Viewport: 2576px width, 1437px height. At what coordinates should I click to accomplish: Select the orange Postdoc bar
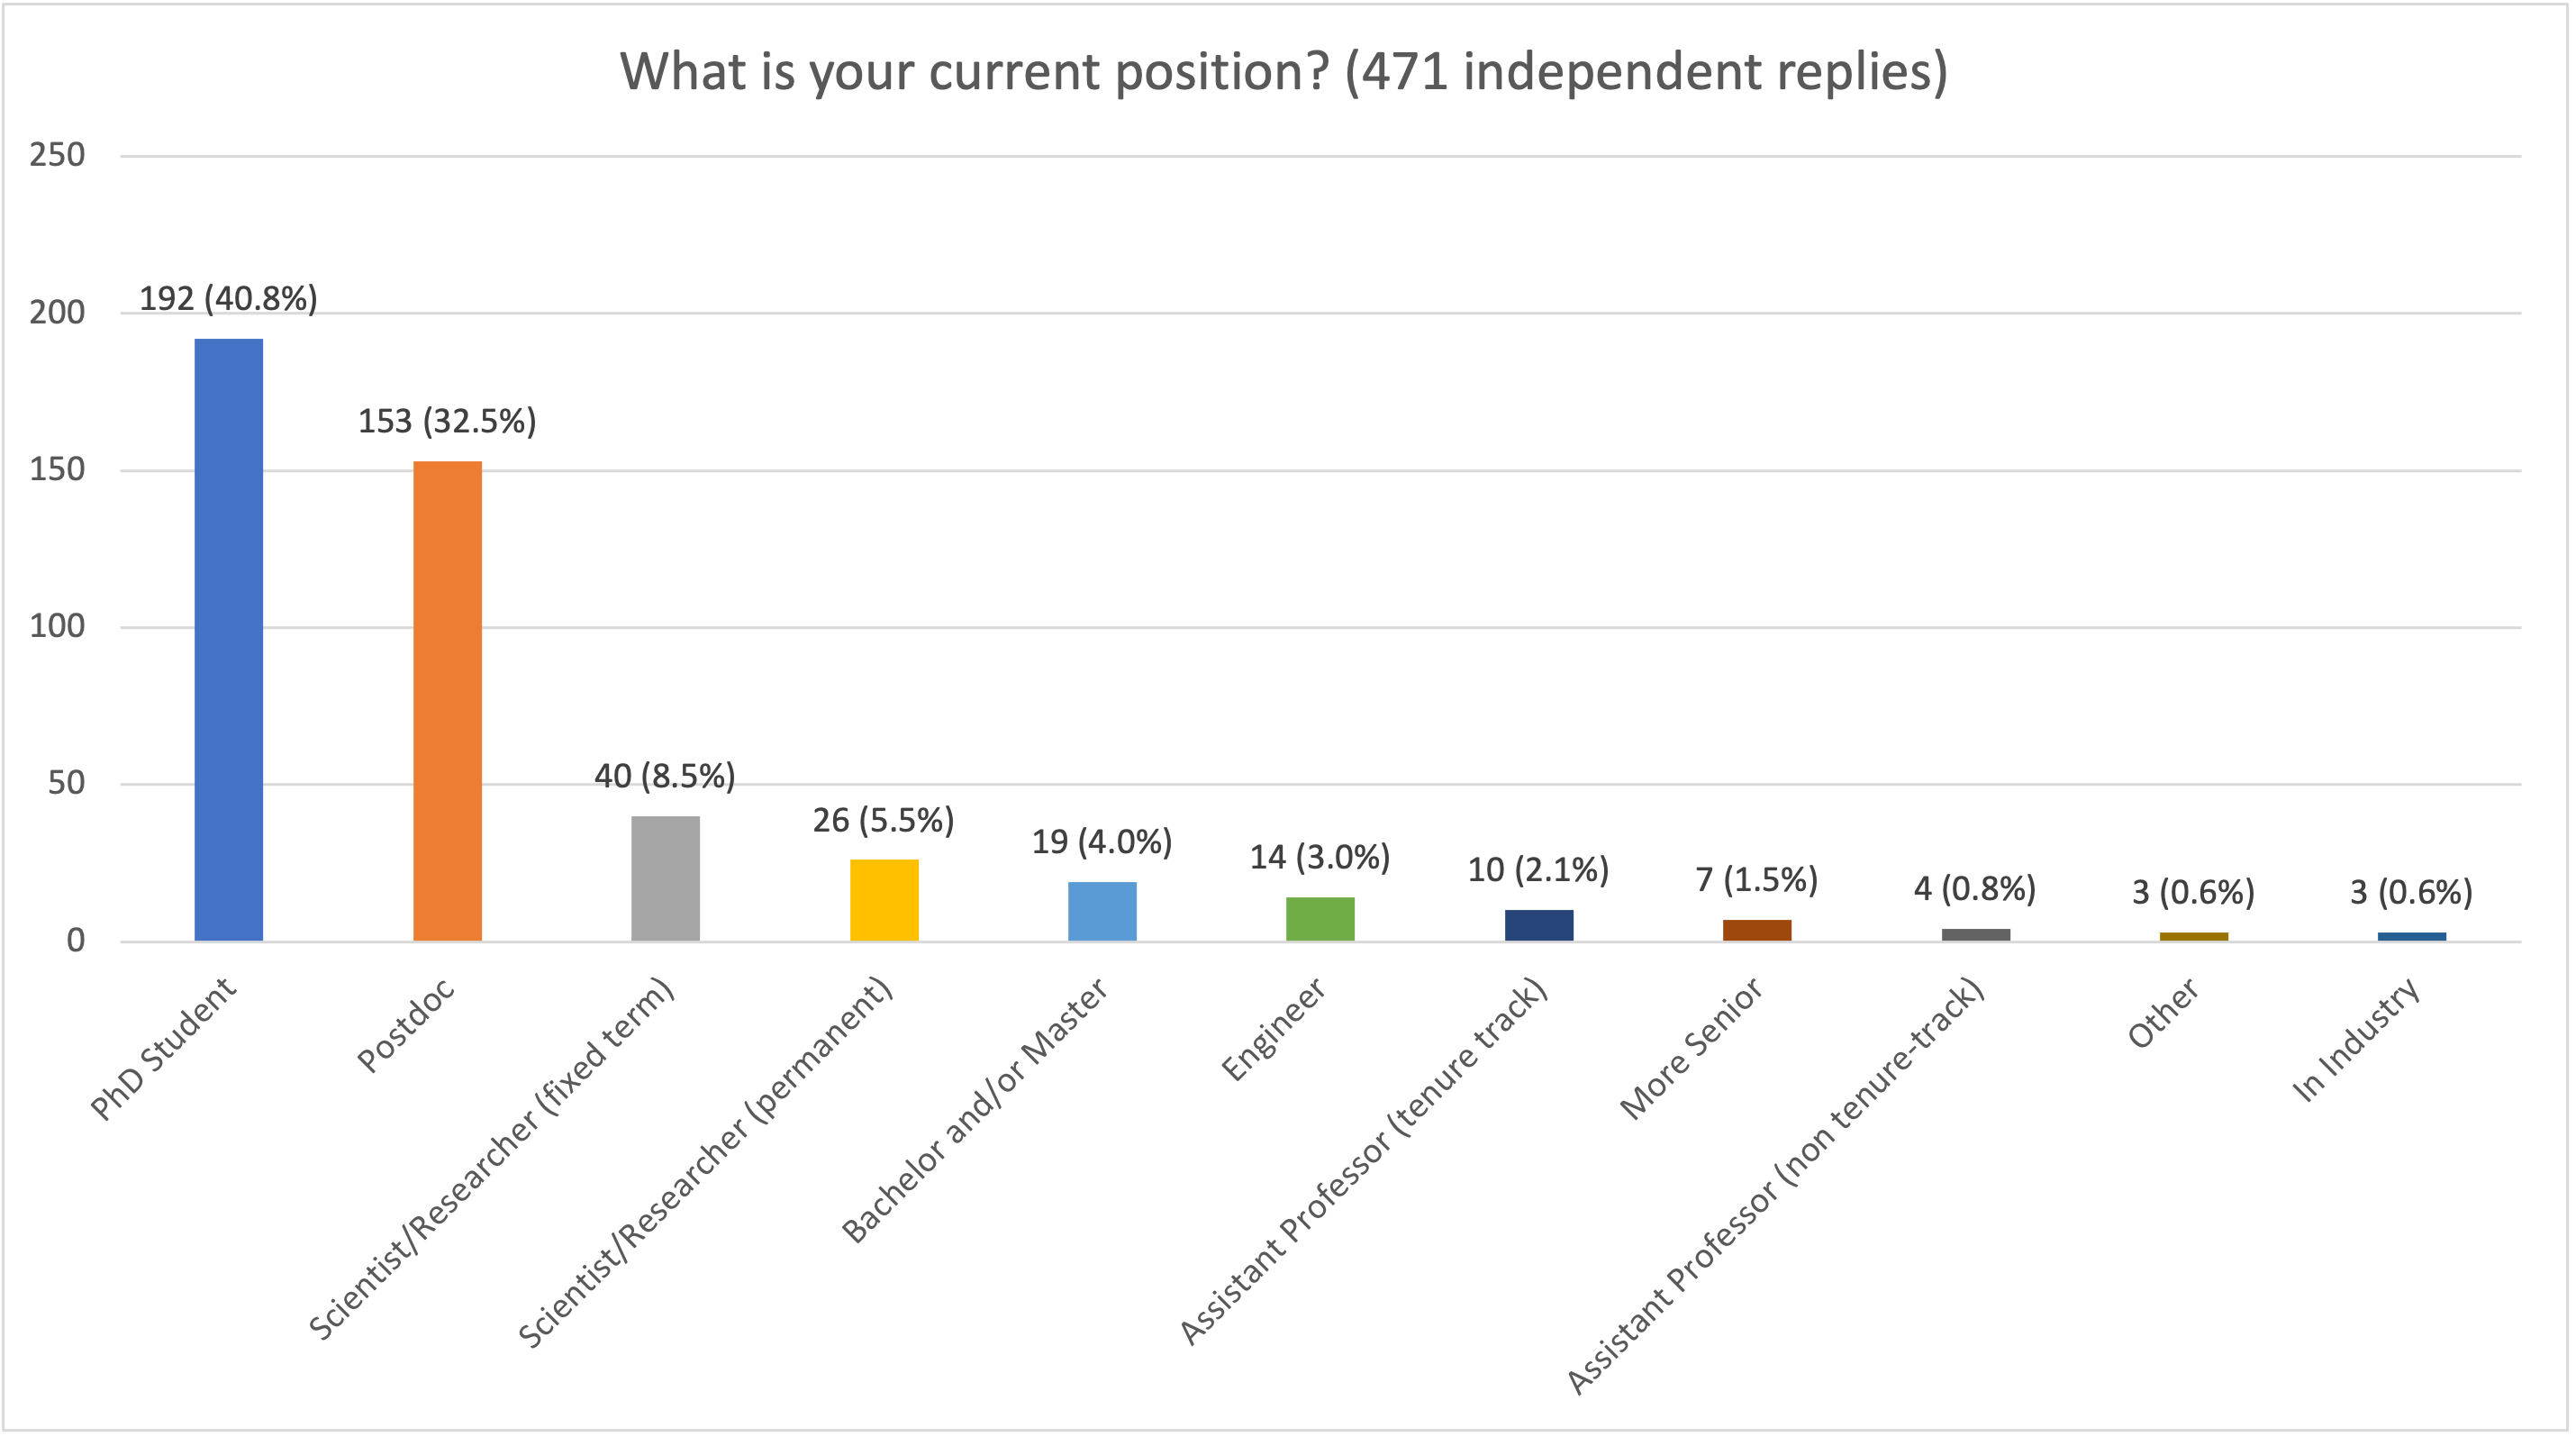coord(447,700)
